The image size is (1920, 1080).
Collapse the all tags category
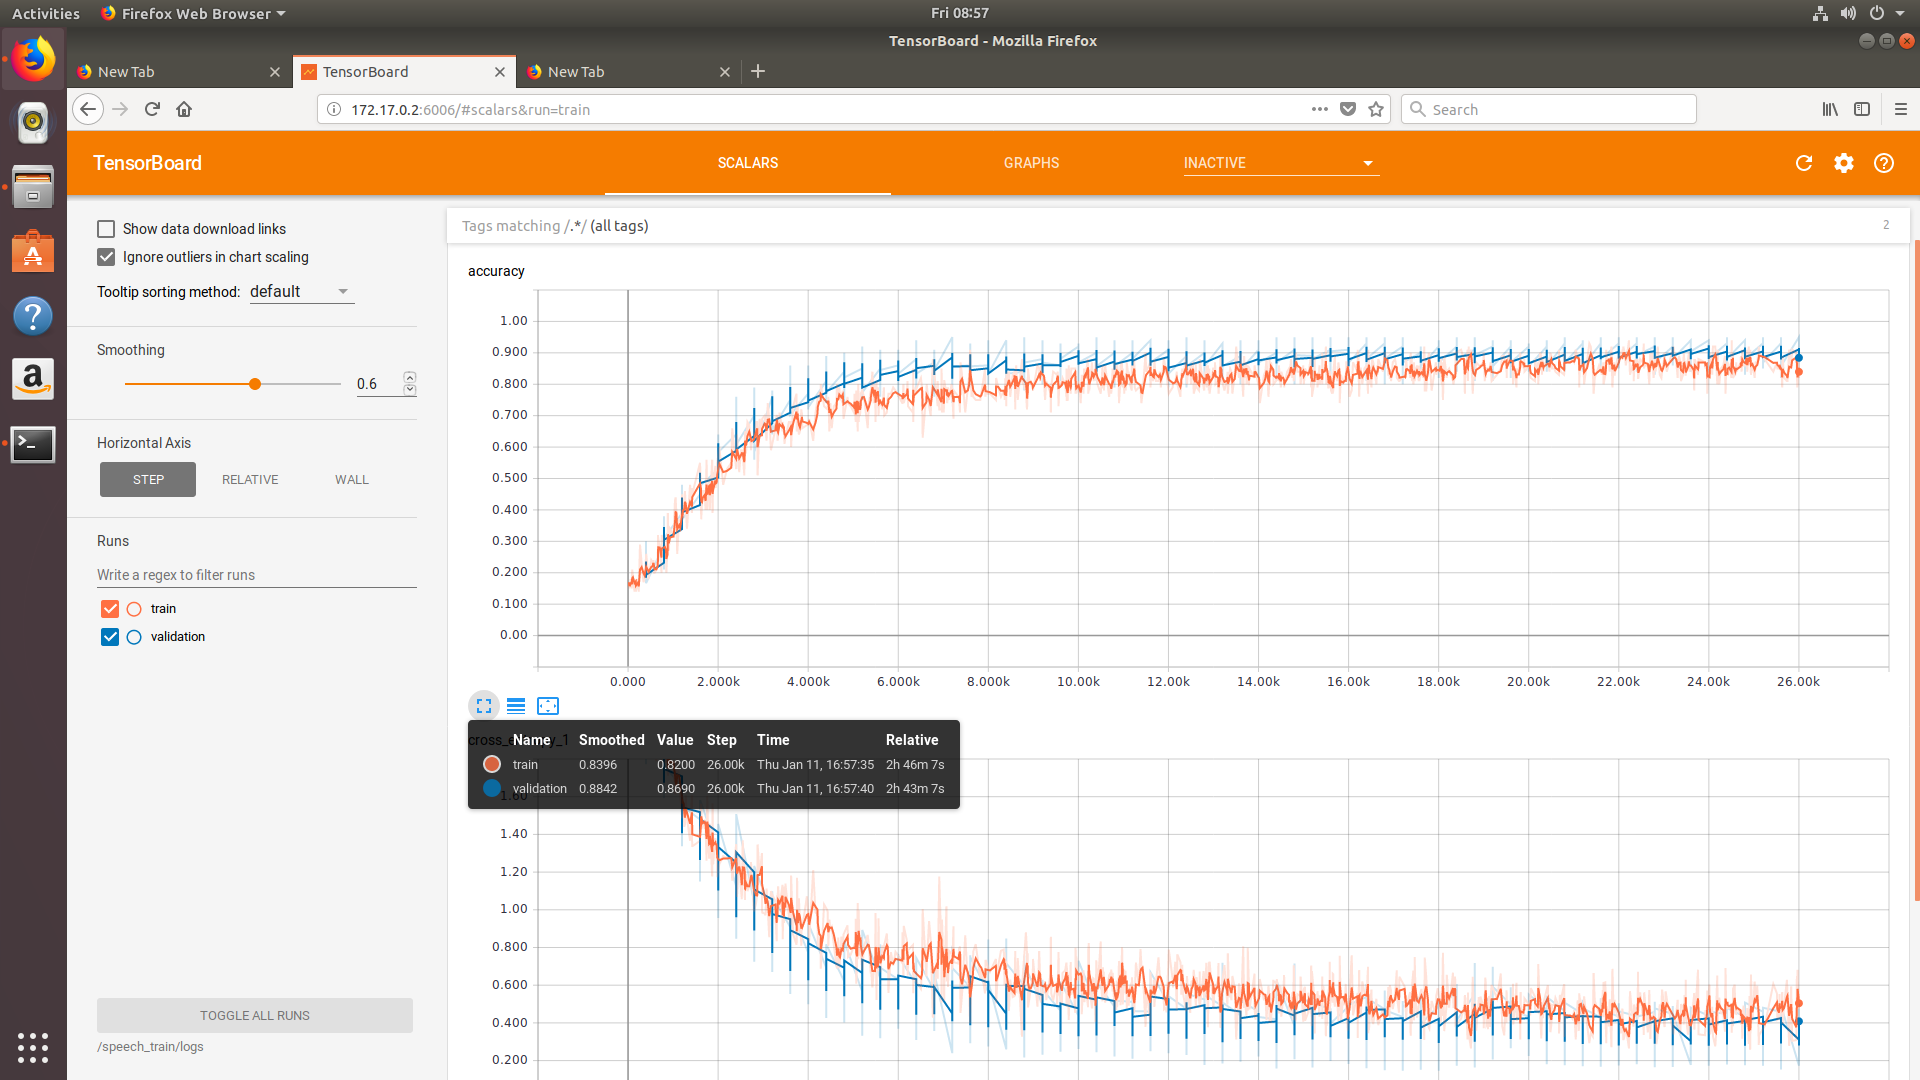[x=1177, y=226]
